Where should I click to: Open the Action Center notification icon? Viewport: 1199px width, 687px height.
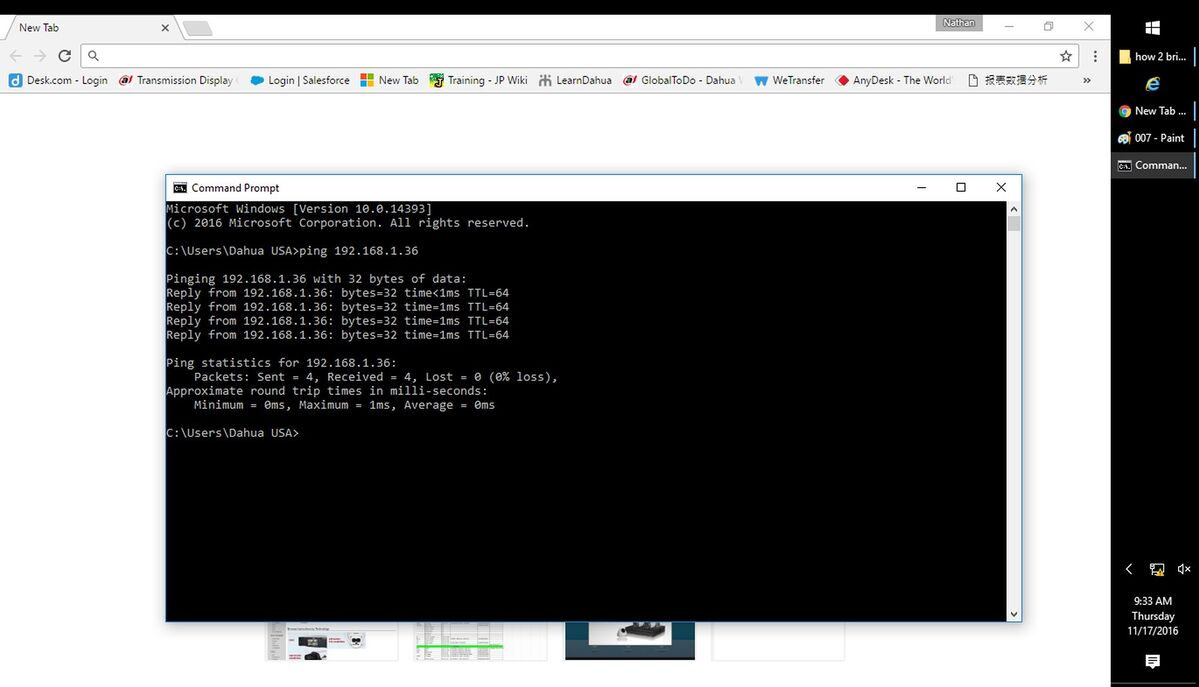click(x=1152, y=661)
